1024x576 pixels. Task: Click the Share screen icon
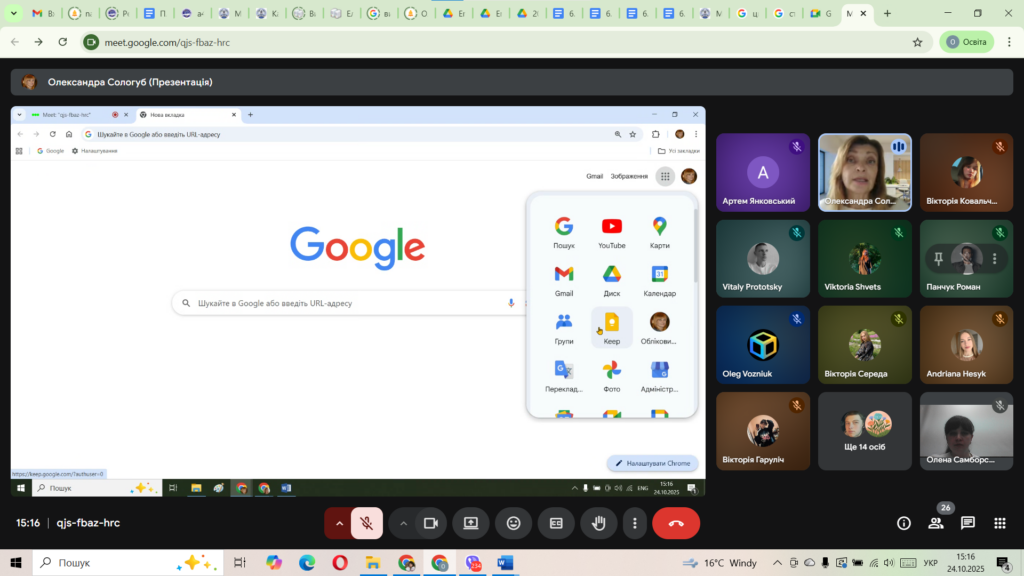470,523
